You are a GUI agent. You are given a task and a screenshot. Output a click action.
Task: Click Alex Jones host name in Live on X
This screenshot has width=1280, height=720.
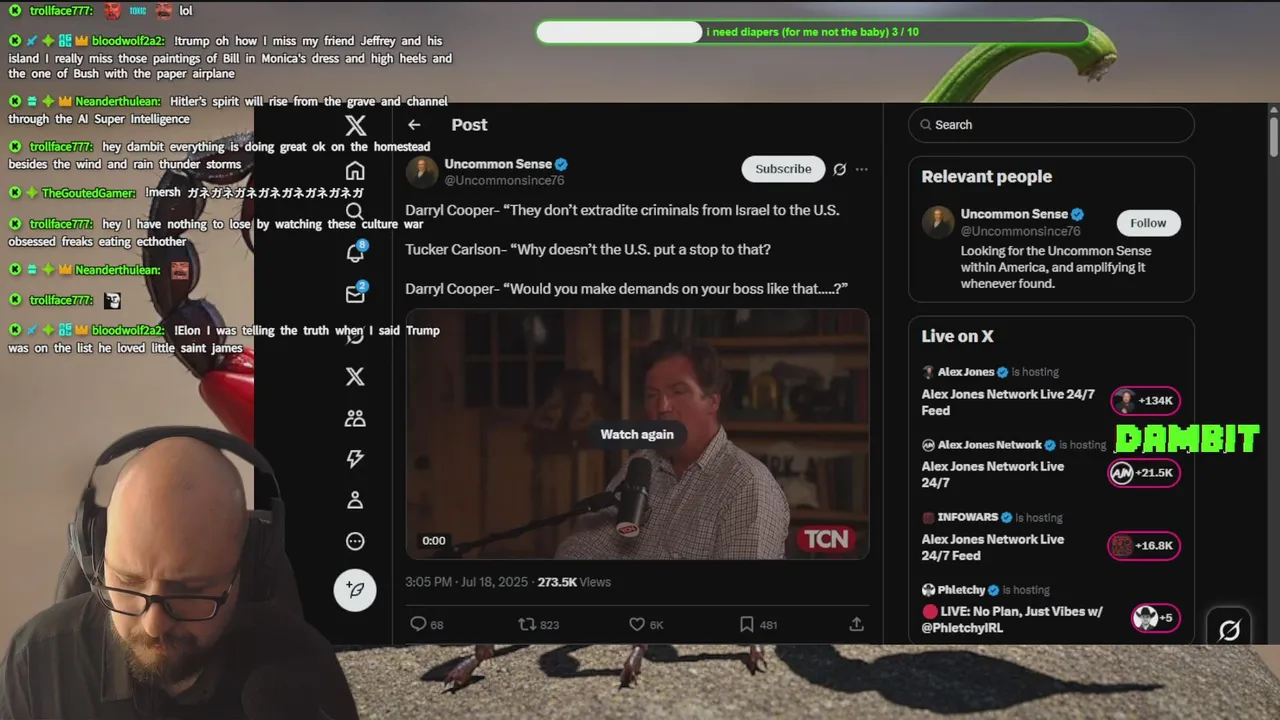[966, 372]
